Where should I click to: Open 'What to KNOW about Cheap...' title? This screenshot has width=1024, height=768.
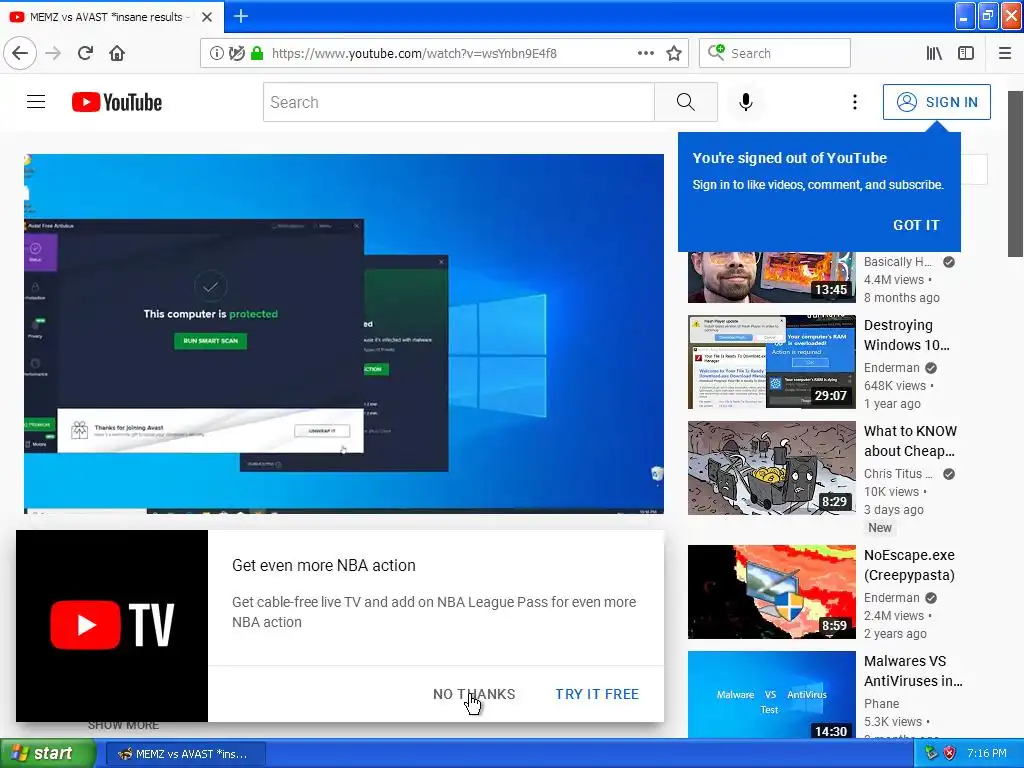910,441
